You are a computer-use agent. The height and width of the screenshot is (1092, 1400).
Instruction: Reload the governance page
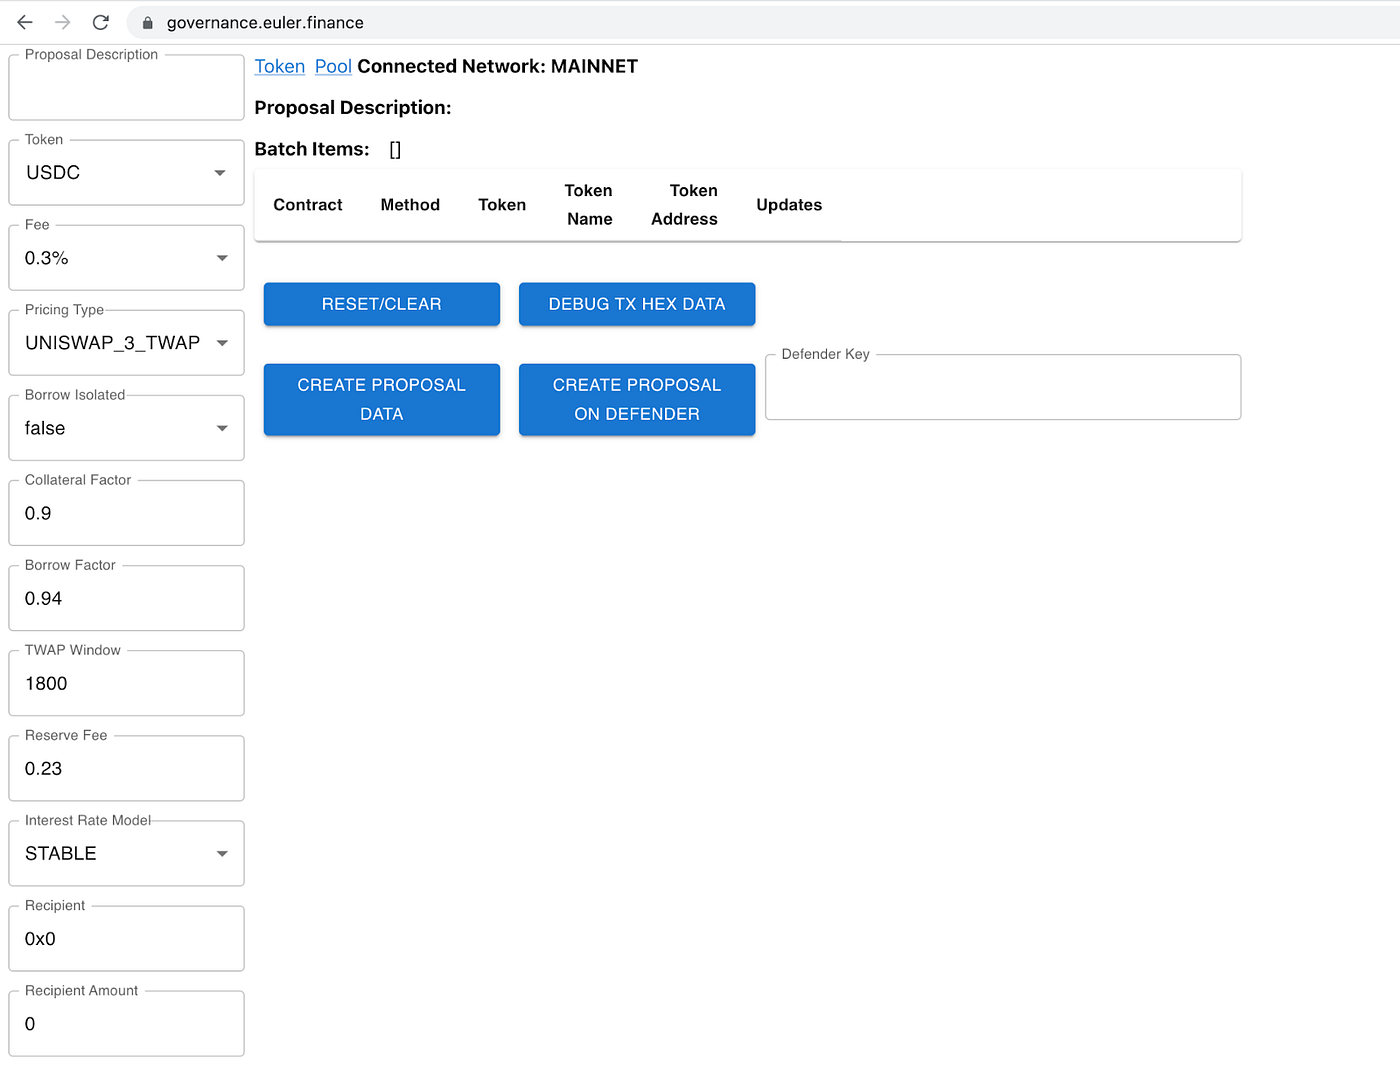click(100, 22)
